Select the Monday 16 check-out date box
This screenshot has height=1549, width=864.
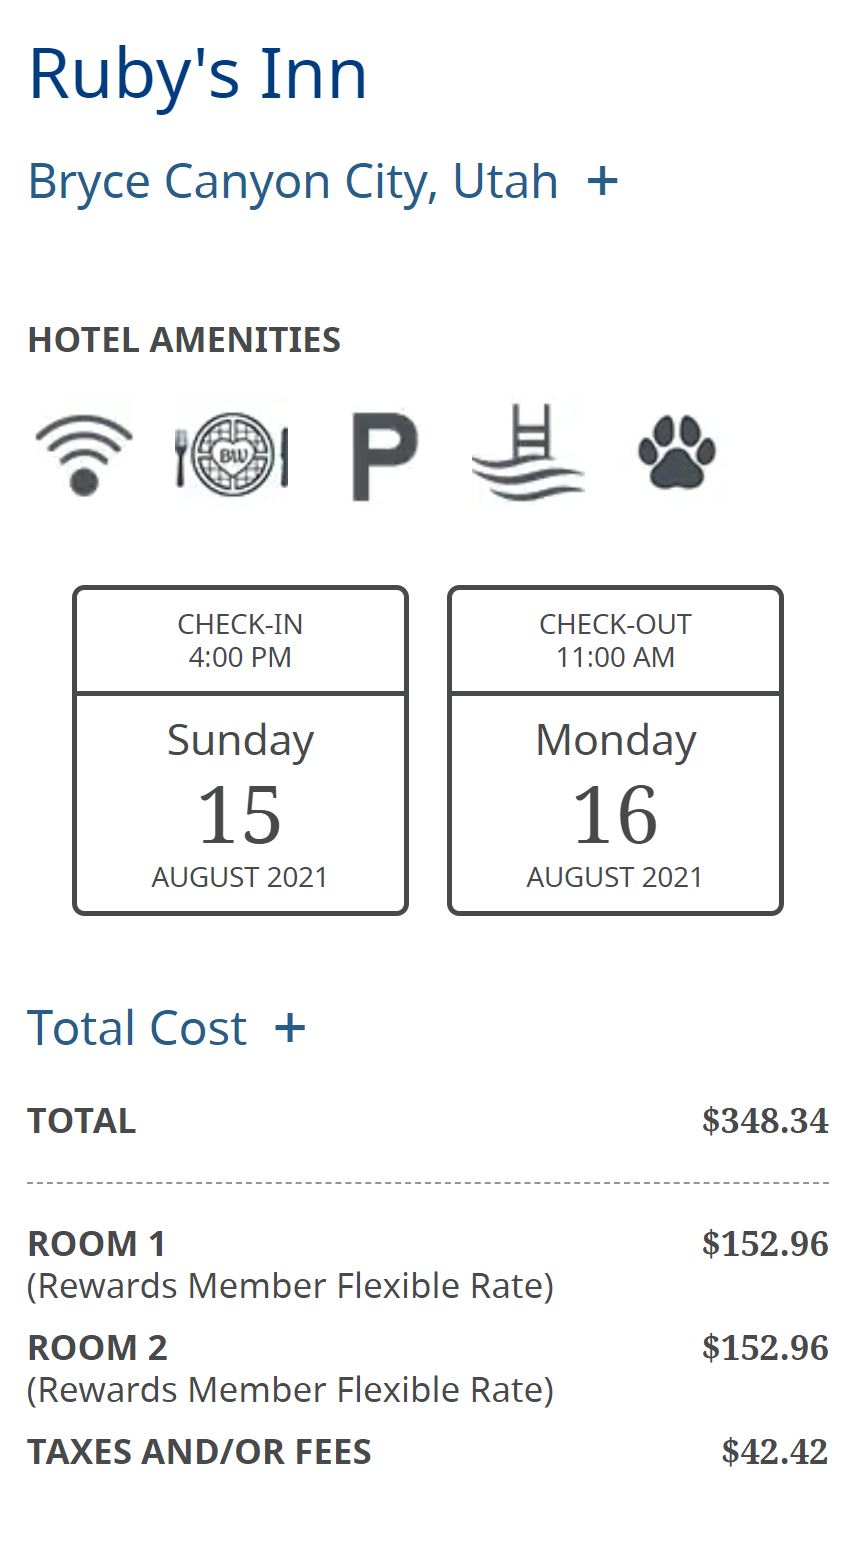[x=615, y=804]
